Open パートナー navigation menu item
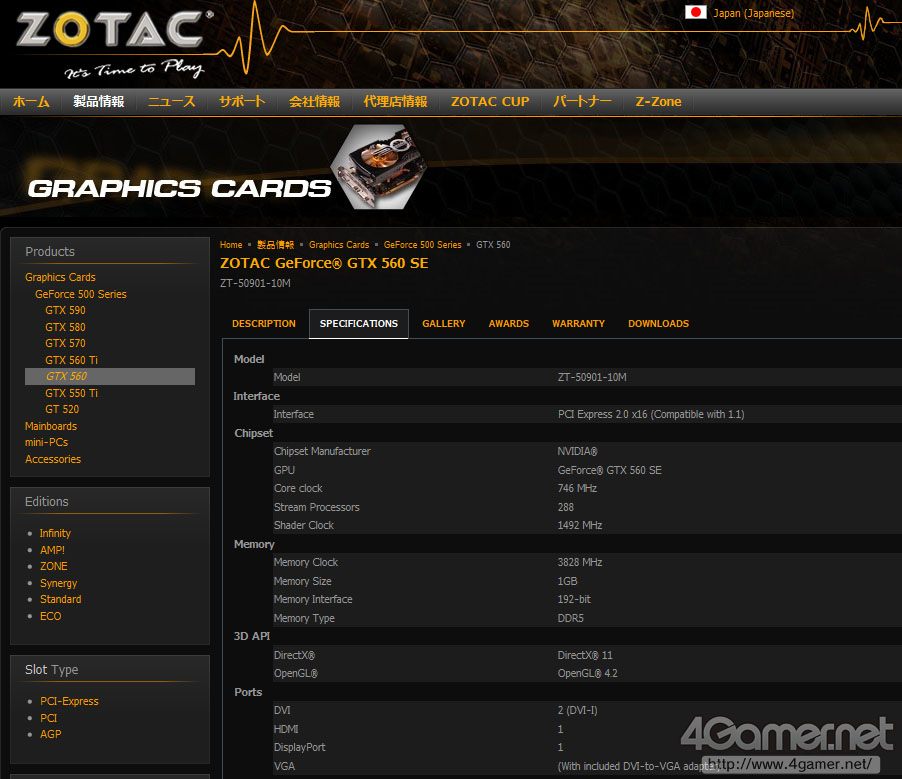This screenshot has width=902, height=779. click(582, 102)
